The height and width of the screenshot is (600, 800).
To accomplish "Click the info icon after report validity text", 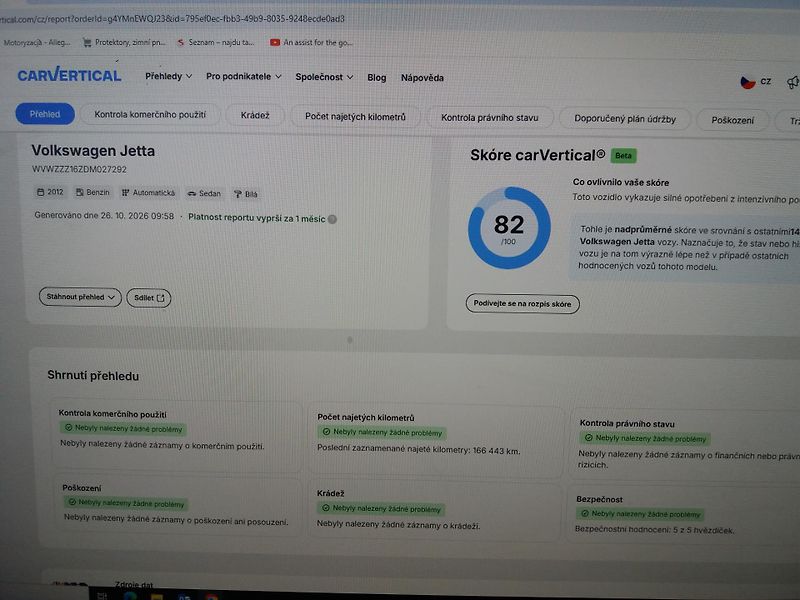I will (x=332, y=219).
